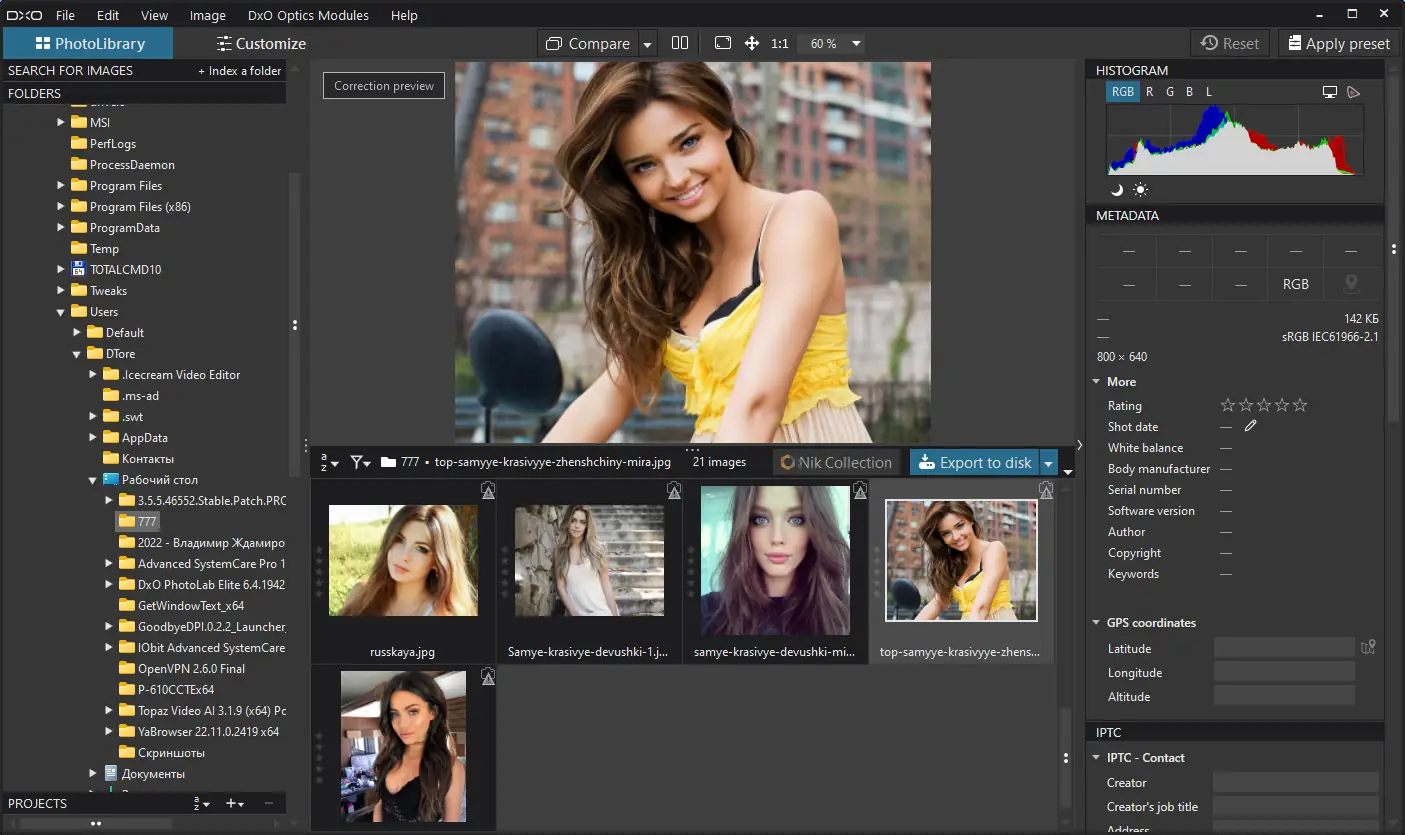
Task: Click the Nik Collection button
Action: (x=835, y=462)
